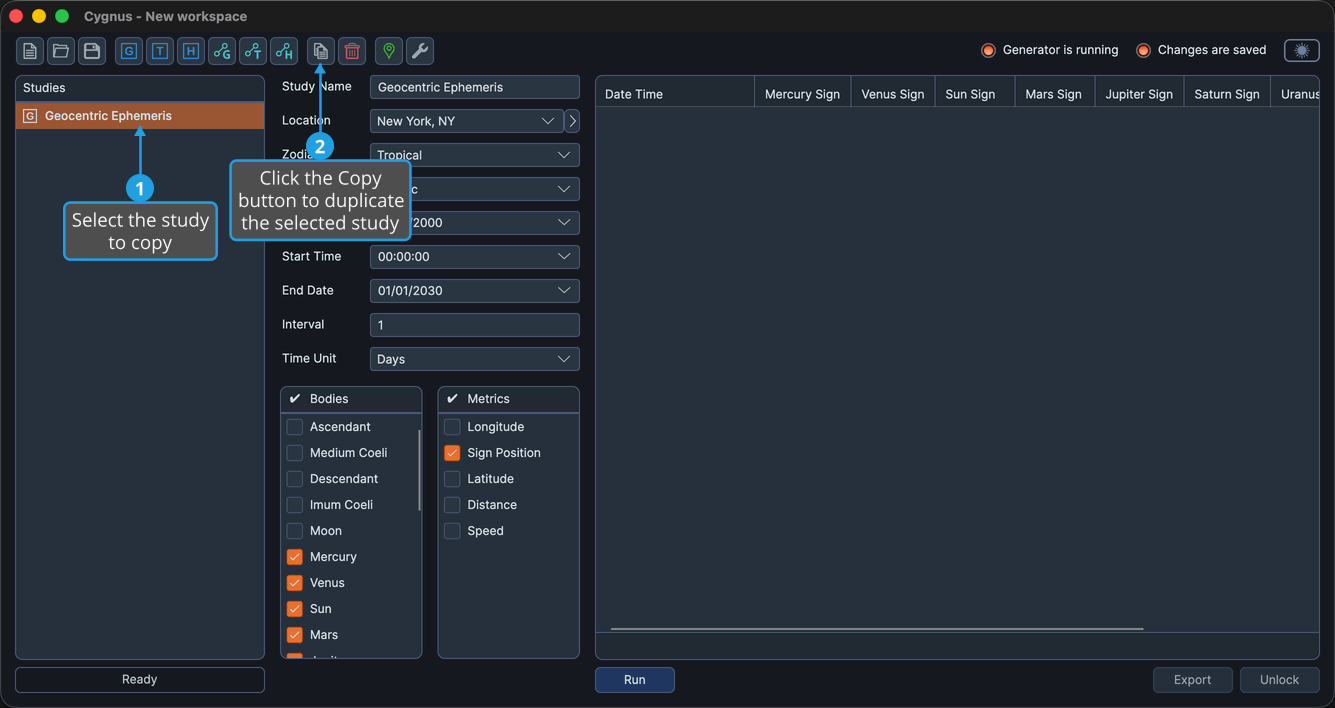Screen dimensions: 1335x708
Task: Enable the Ascendant body checkbox
Action: (295, 427)
